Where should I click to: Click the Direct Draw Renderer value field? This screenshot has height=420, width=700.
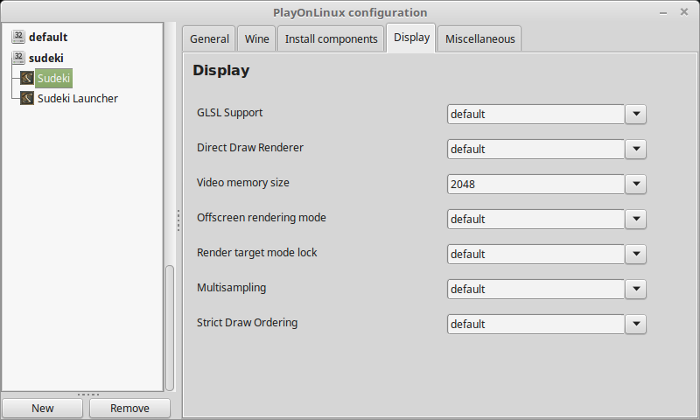(x=536, y=149)
